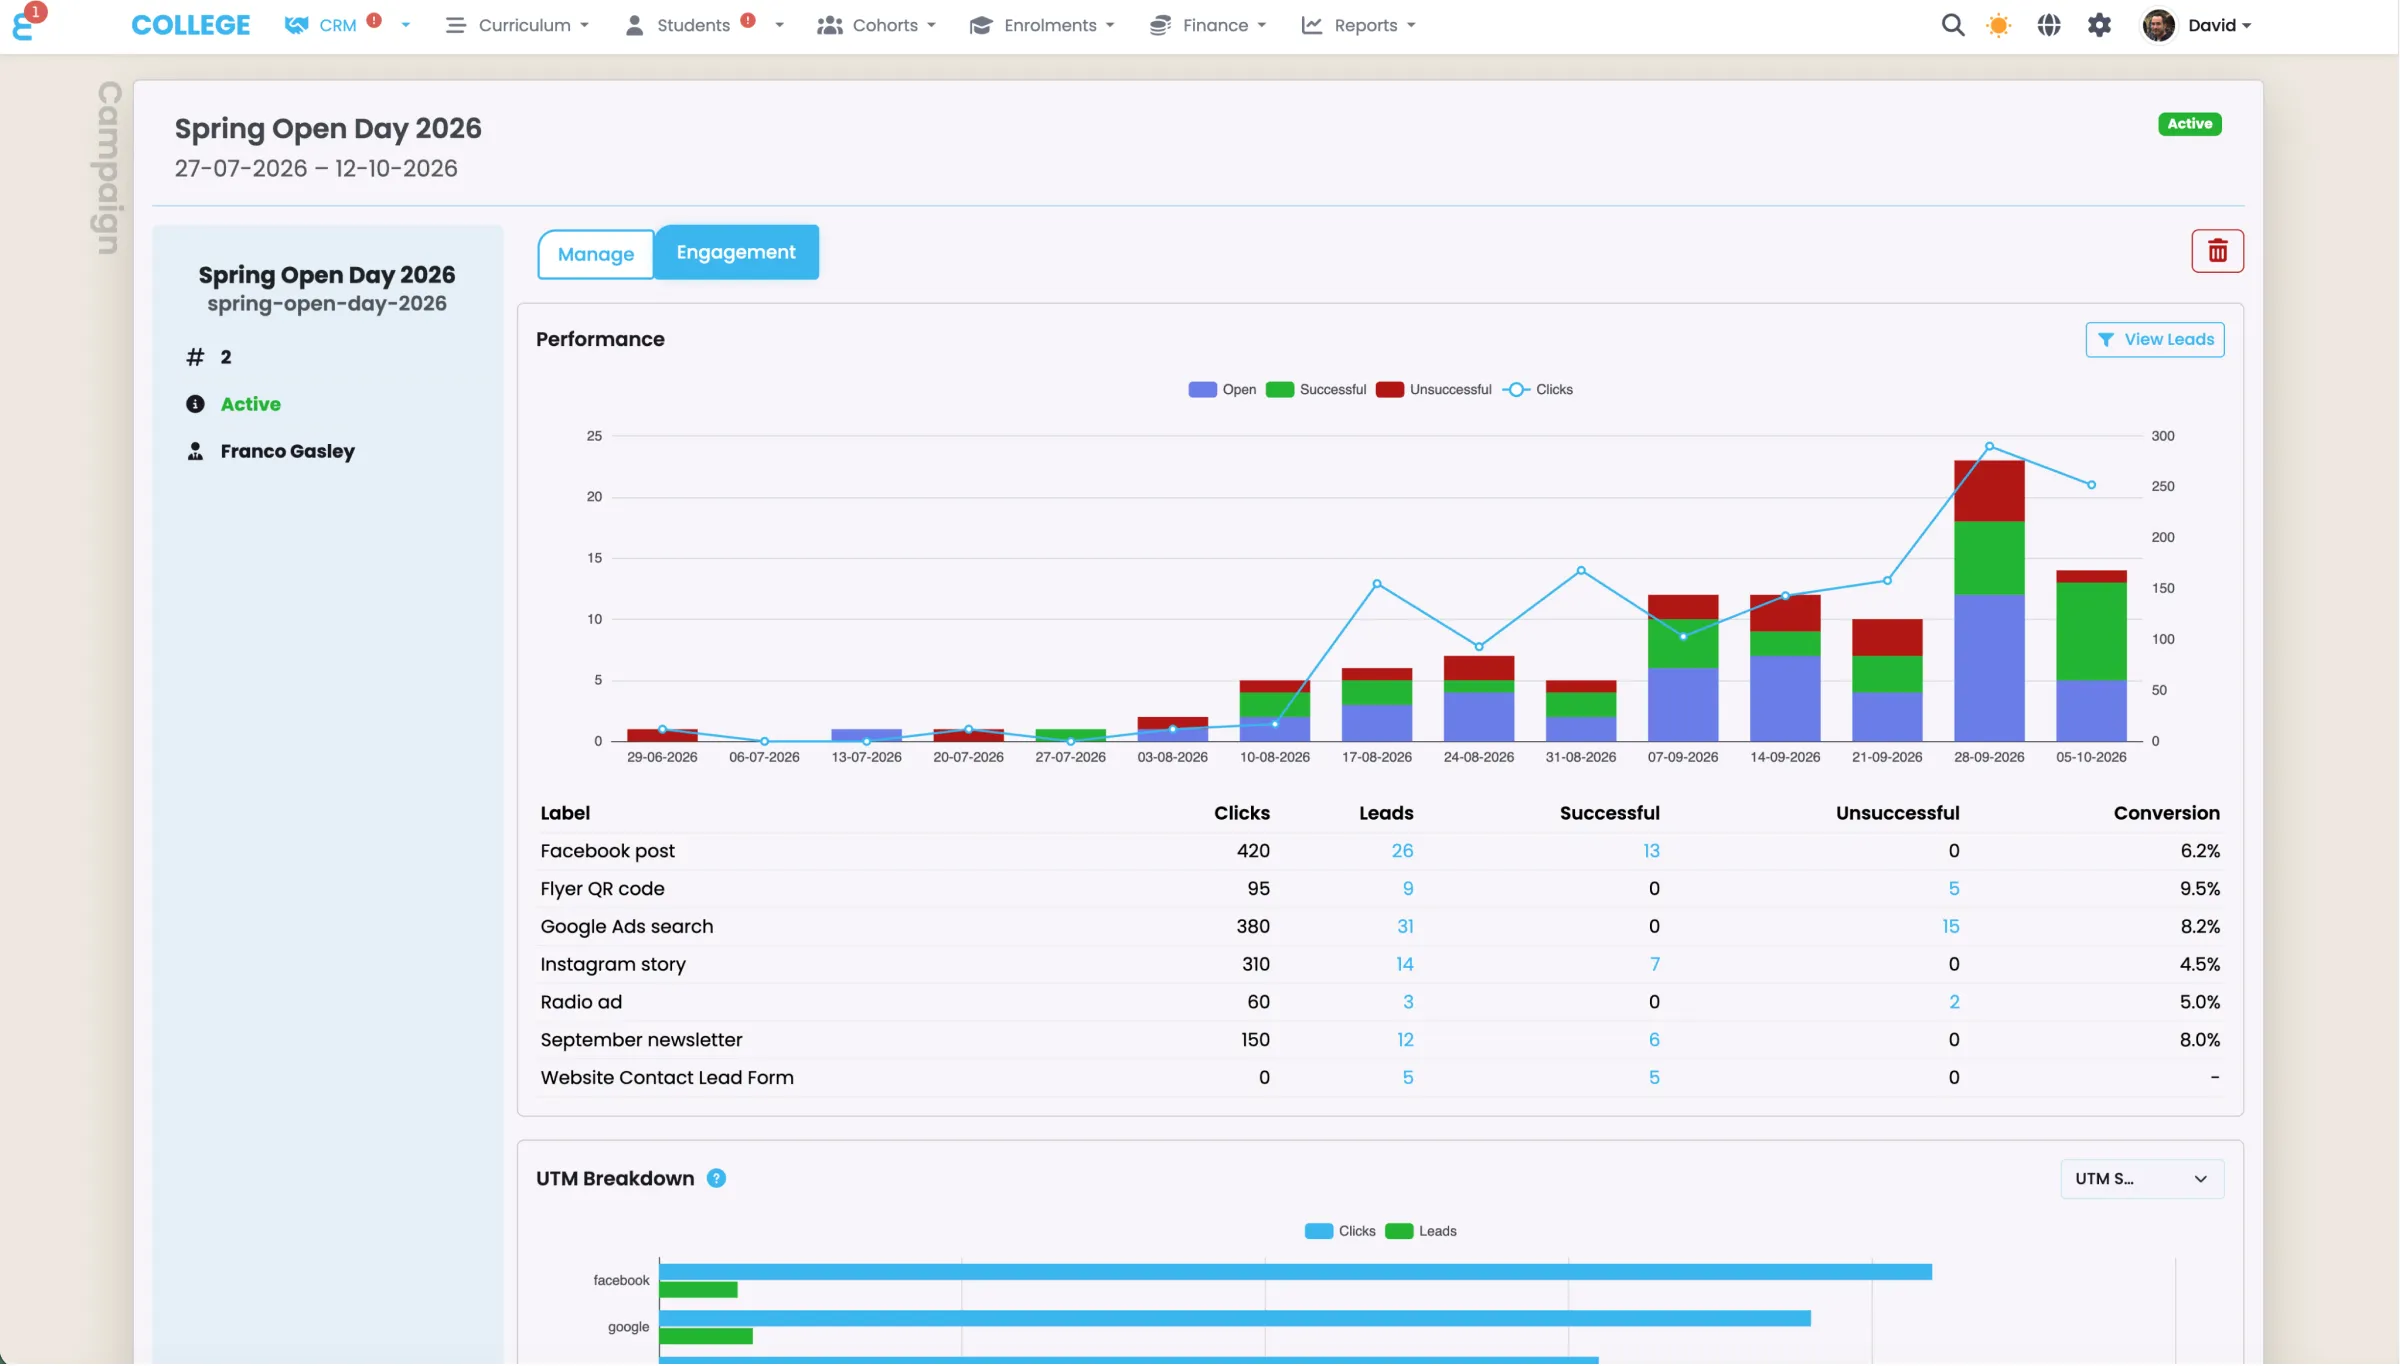This screenshot has height=1366, width=2400.
Task: Click the Finance coins icon
Action: coord(1160,25)
